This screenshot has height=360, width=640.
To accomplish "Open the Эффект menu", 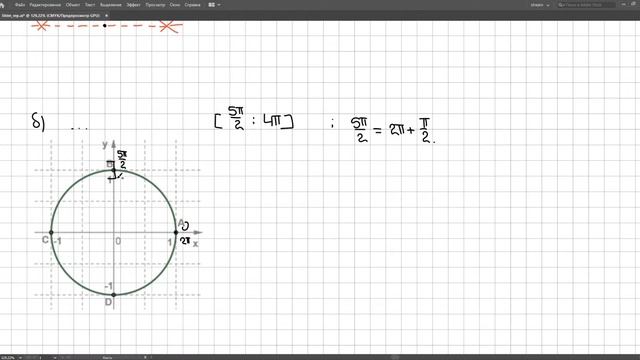I will point(133,5).
